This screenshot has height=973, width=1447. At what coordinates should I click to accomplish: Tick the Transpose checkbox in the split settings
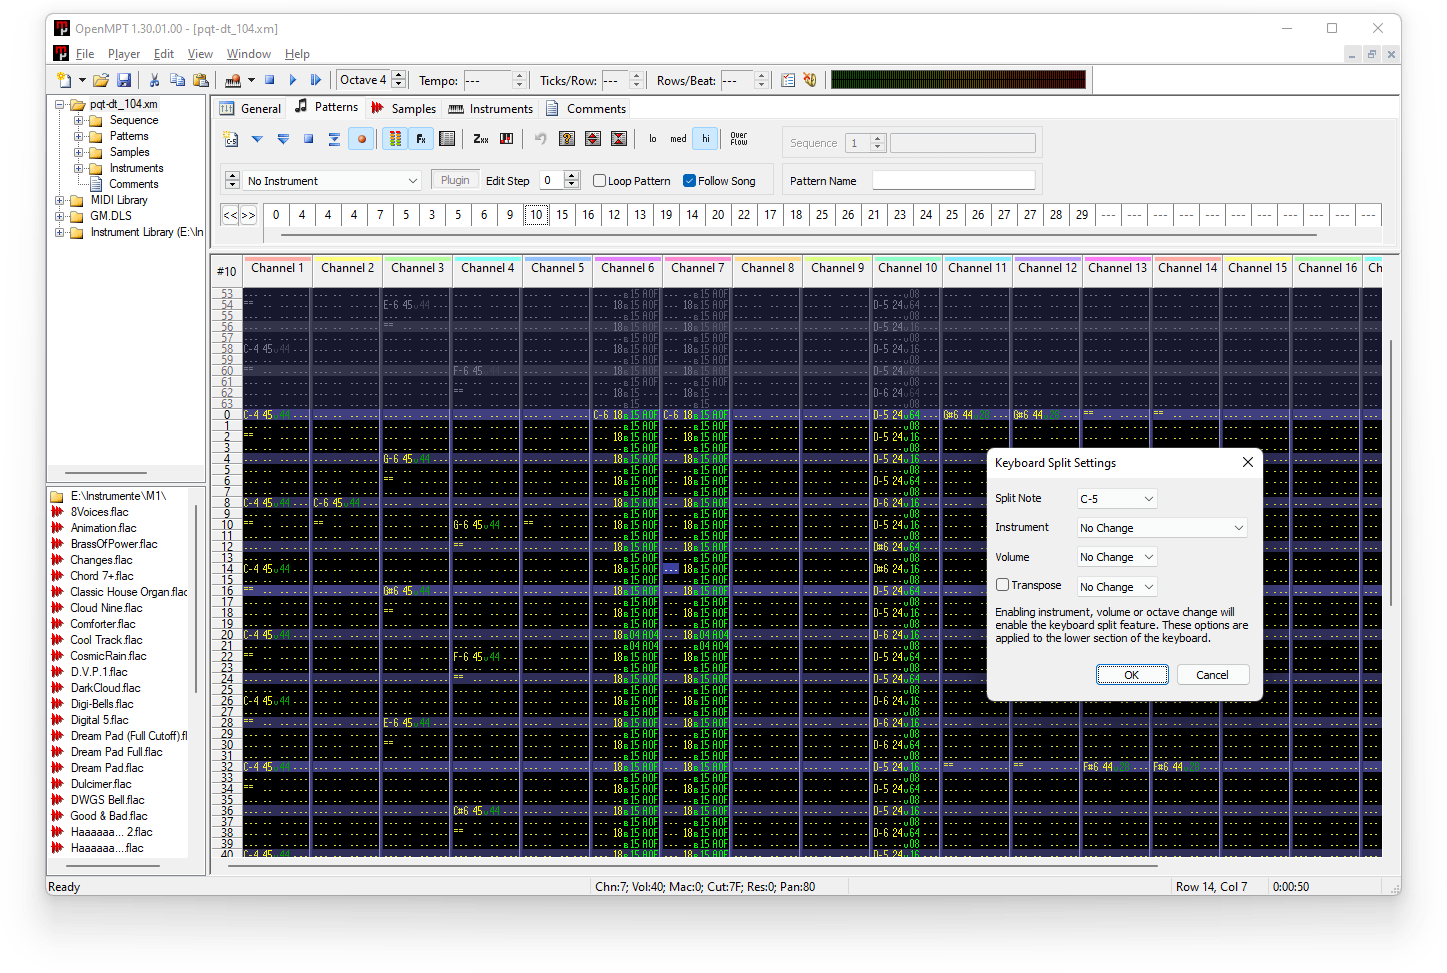(x=1002, y=585)
